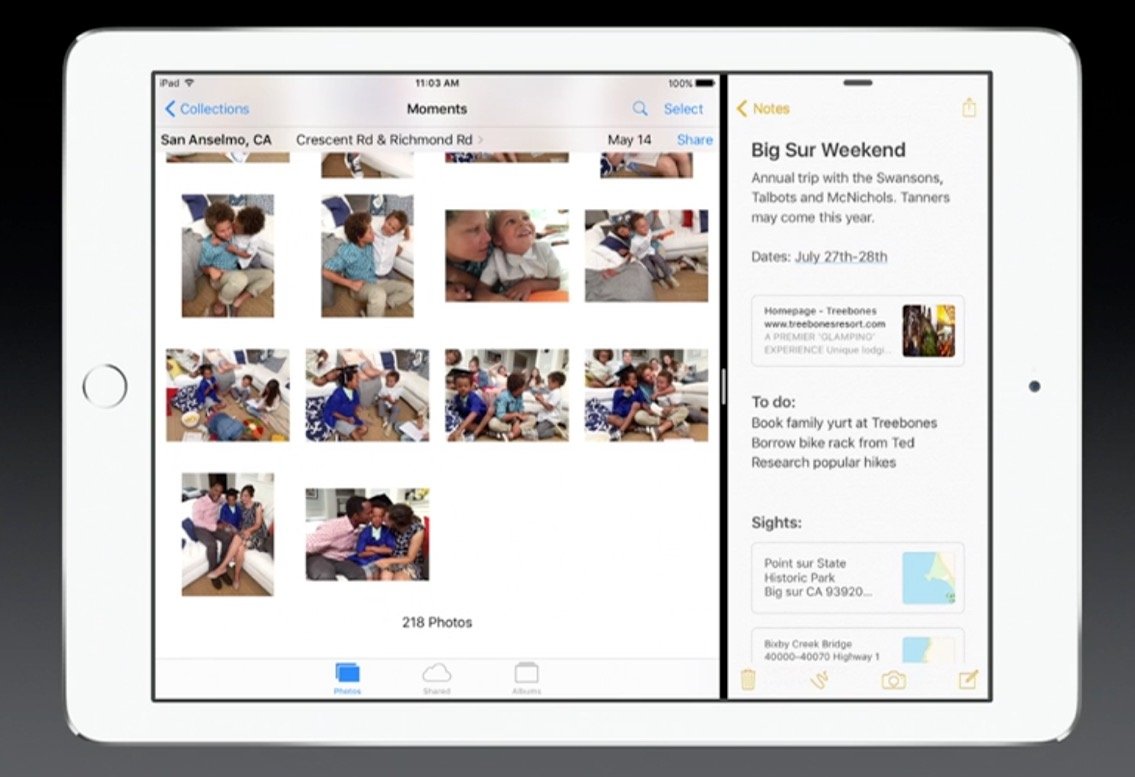The width and height of the screenshot is (1135, 777).
Task: Open the Point sur State Historic Park map card
Action: (x=858, y=578)
